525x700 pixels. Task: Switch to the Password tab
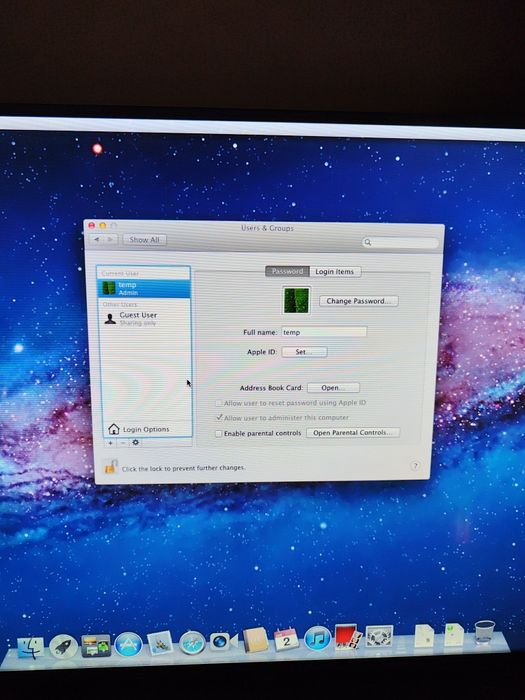pos(287,271)
